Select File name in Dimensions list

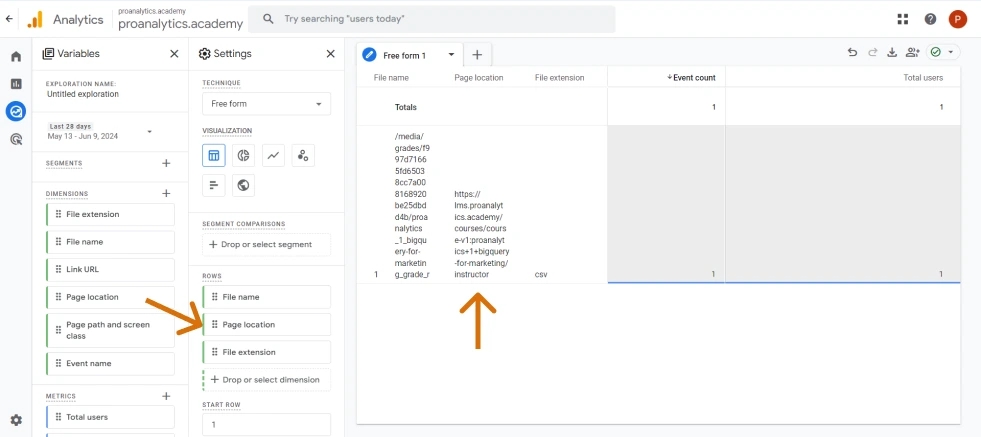[x=110, y=242]
